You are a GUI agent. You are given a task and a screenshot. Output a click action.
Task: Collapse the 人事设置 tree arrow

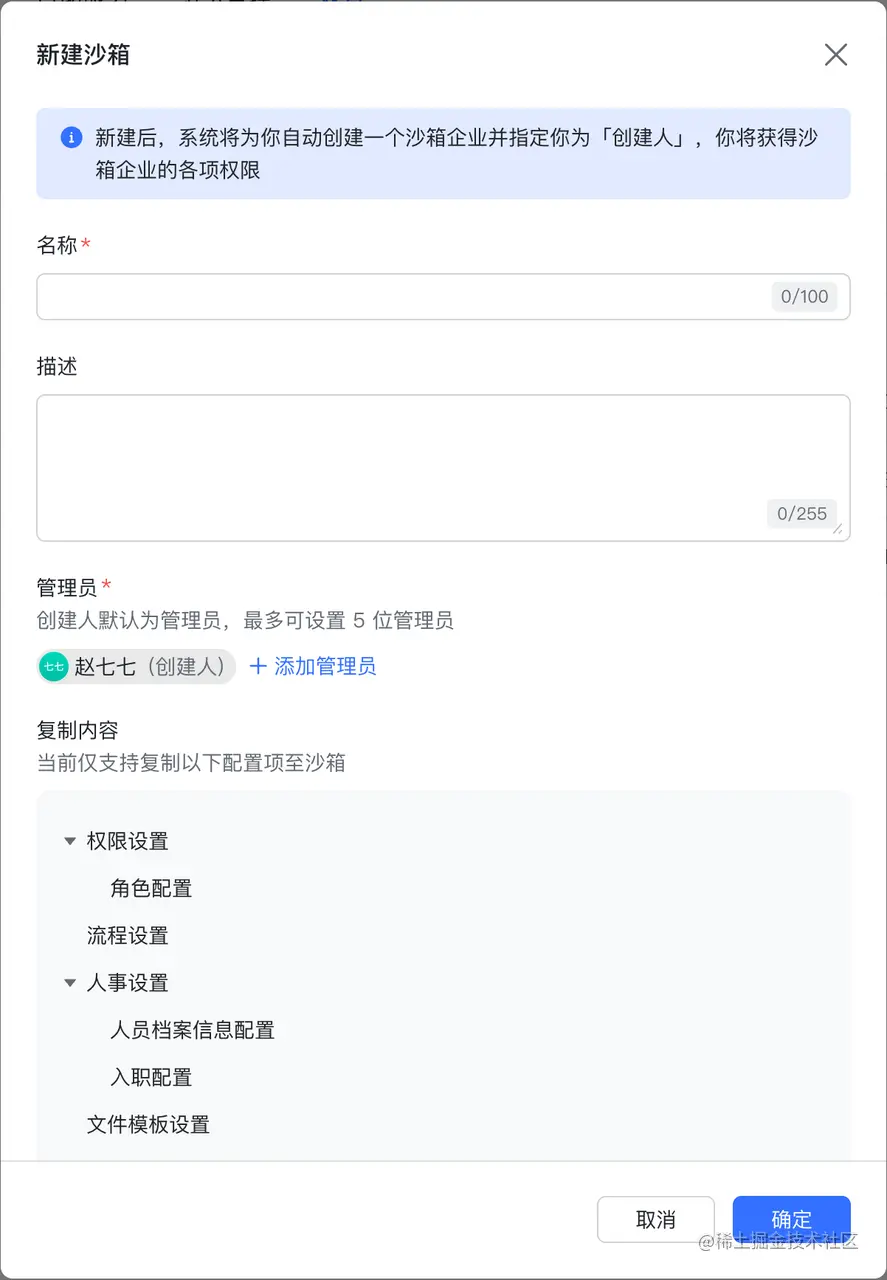point(70,983)
